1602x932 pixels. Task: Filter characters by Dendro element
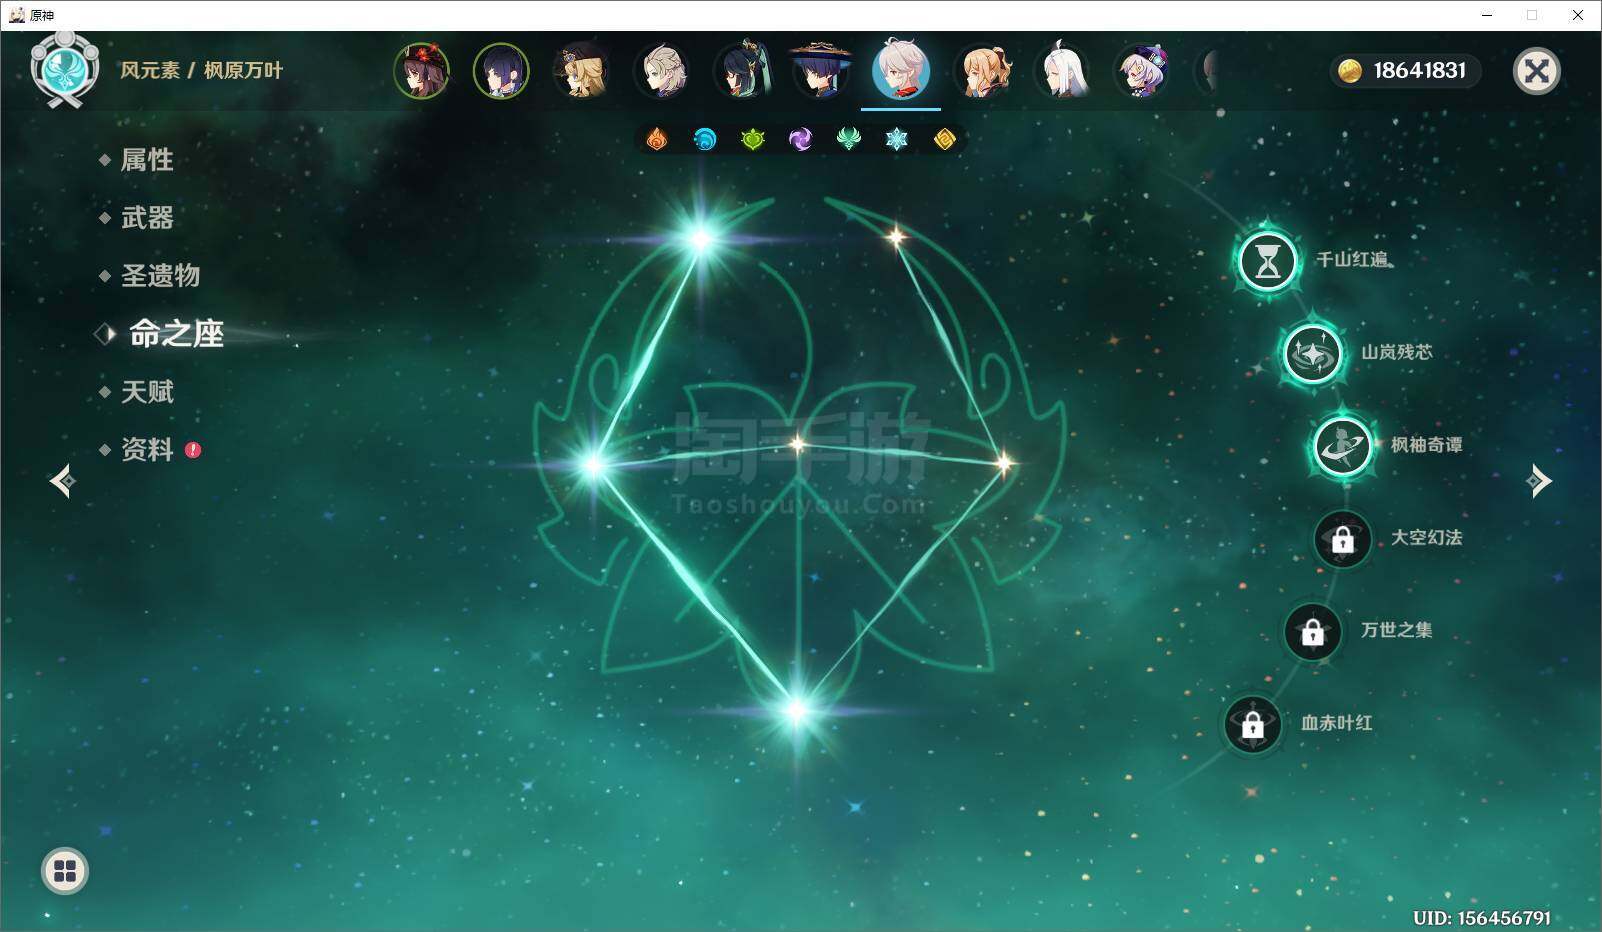(x=753, y=139)
